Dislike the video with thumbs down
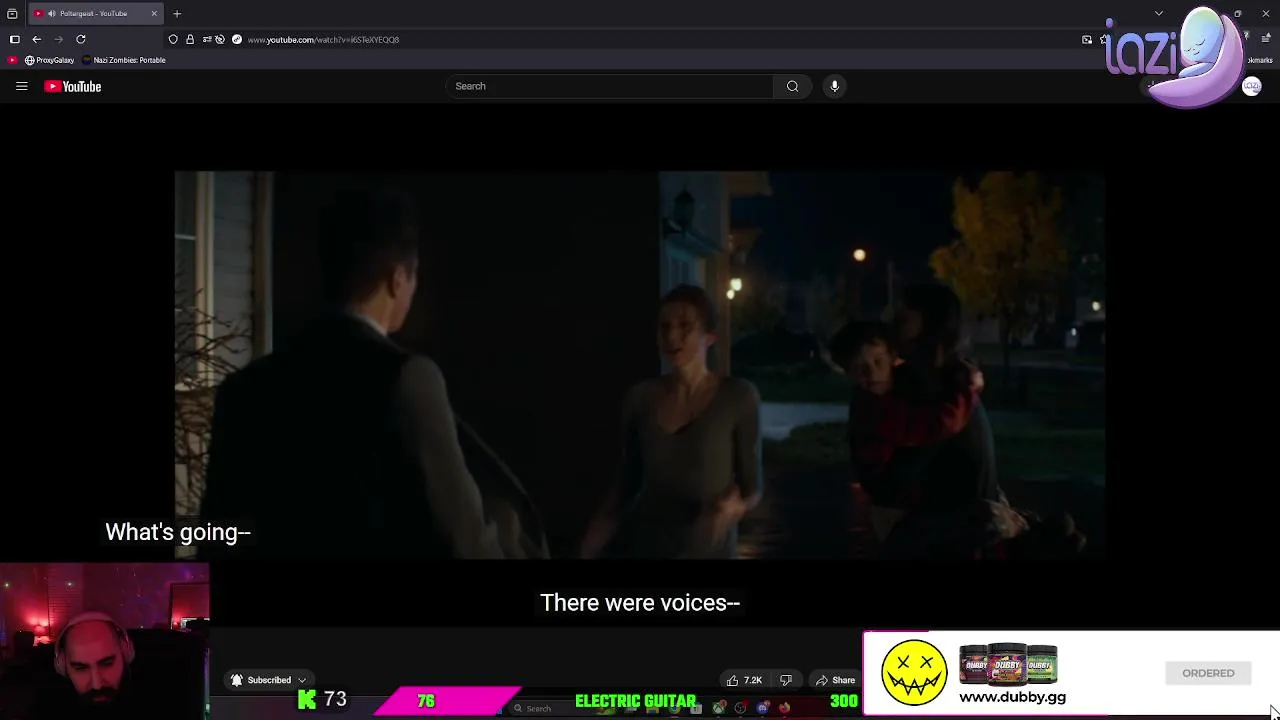The width and height of the screenshot is (1280, 720). click(786, 680)
